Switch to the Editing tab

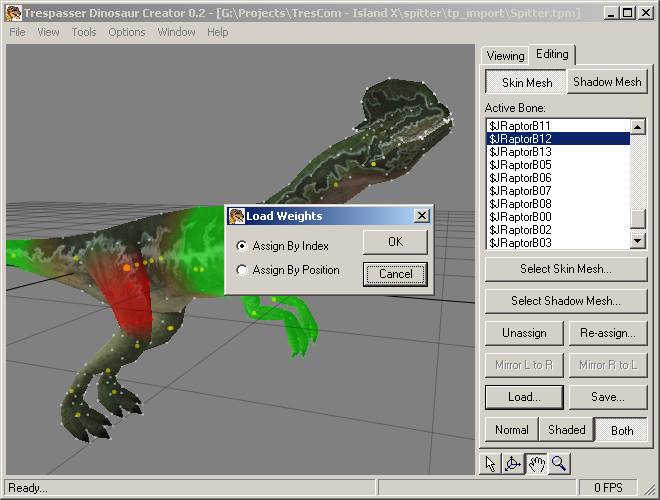point(552,54)
